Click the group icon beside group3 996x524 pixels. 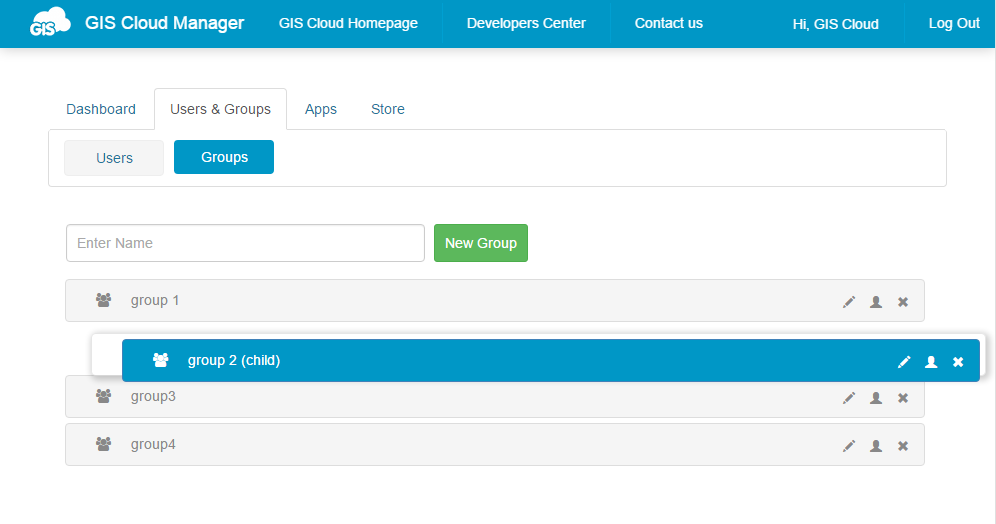tap(104, 396)
